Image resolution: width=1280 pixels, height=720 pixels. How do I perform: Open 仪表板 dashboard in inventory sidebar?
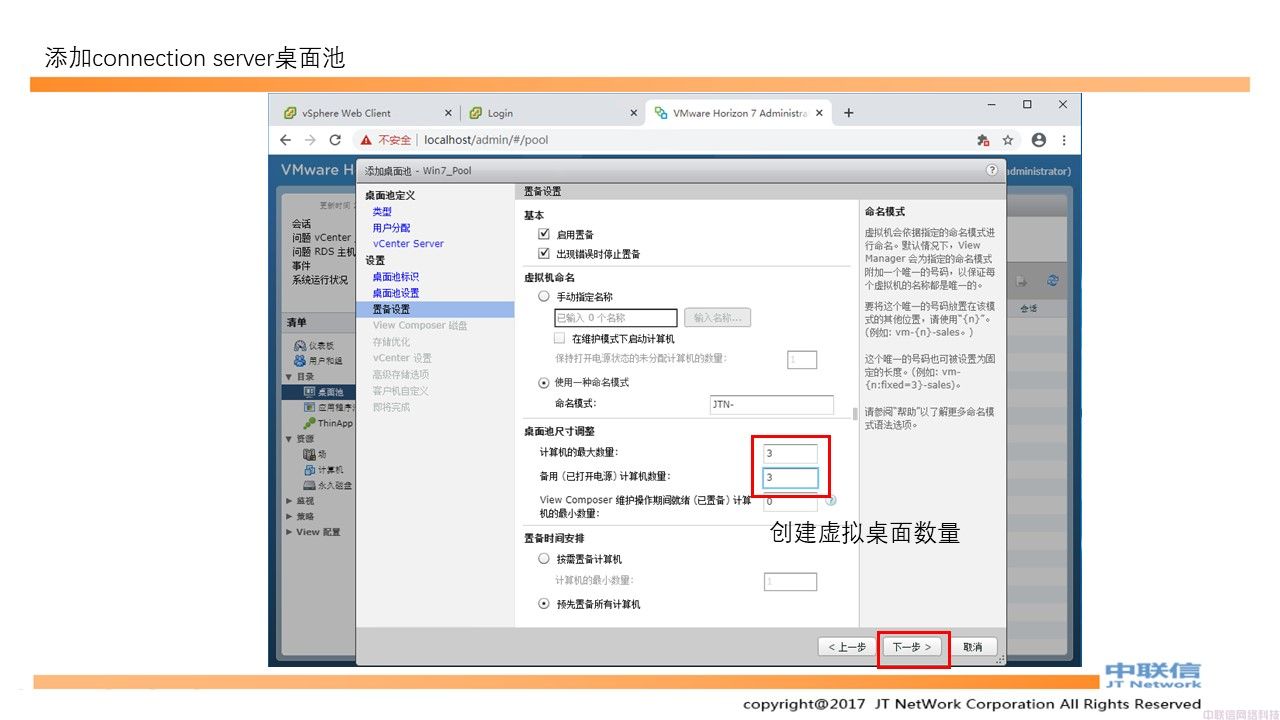(317, 345)
